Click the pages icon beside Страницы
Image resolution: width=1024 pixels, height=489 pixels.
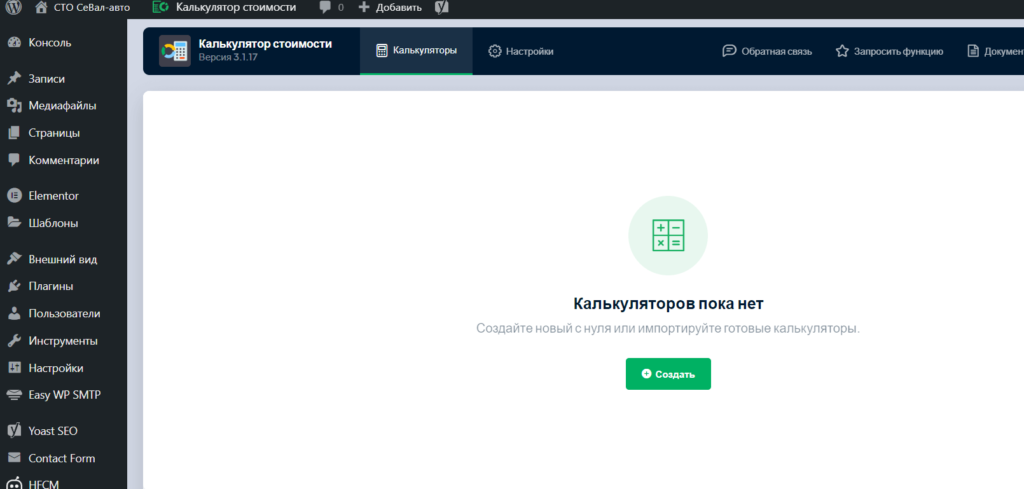[14, 133]
